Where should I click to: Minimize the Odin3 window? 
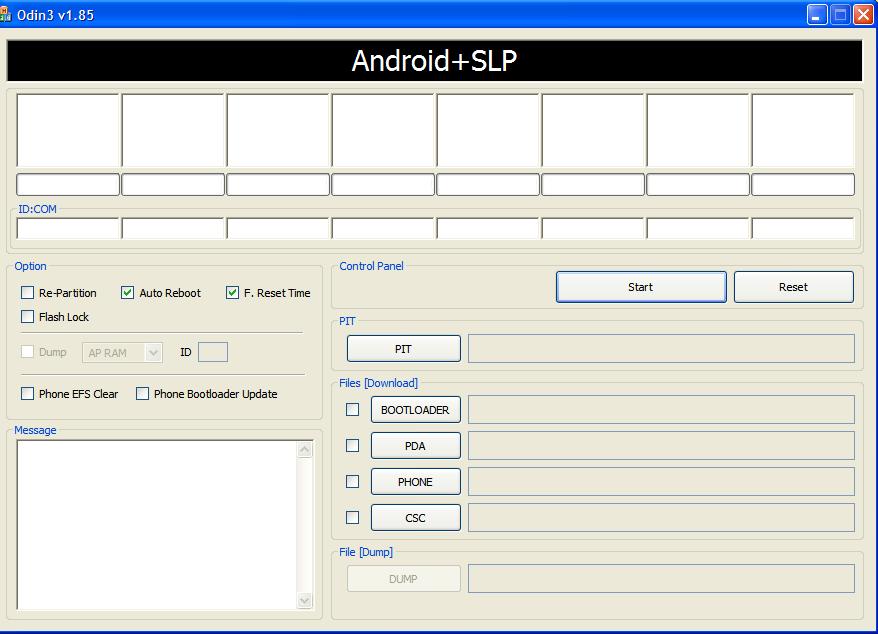coord(817,15)
